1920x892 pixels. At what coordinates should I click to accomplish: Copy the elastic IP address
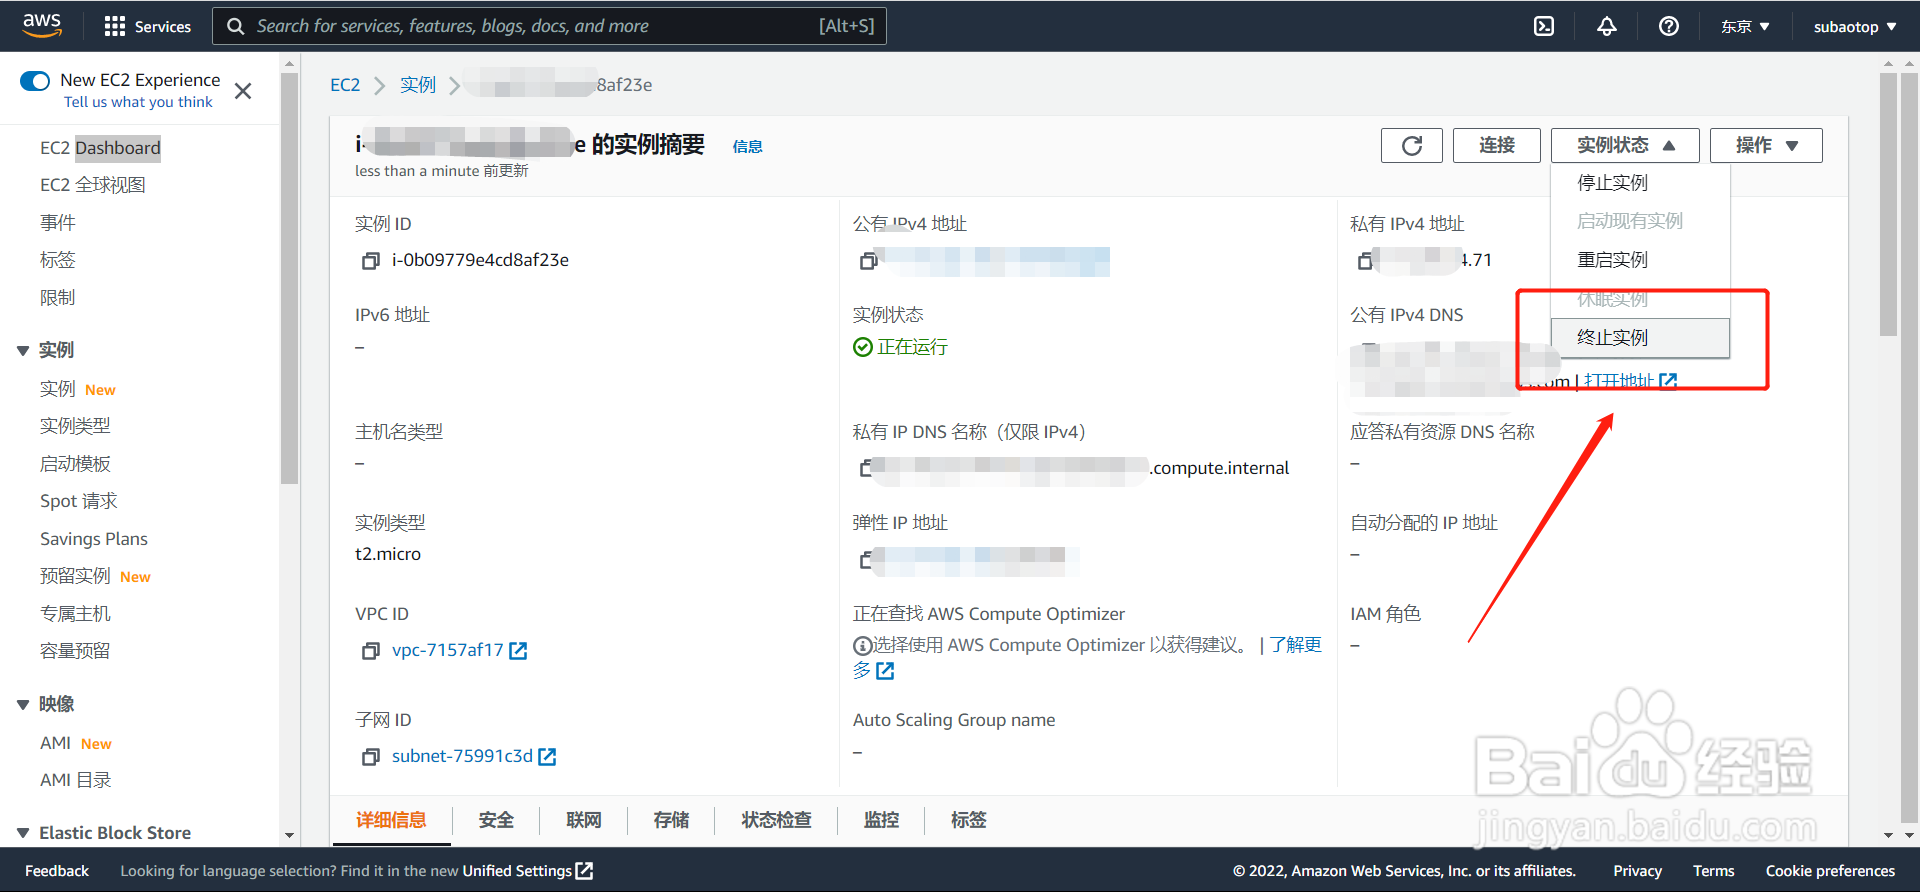pyautogui.click(x=866, y=560)
